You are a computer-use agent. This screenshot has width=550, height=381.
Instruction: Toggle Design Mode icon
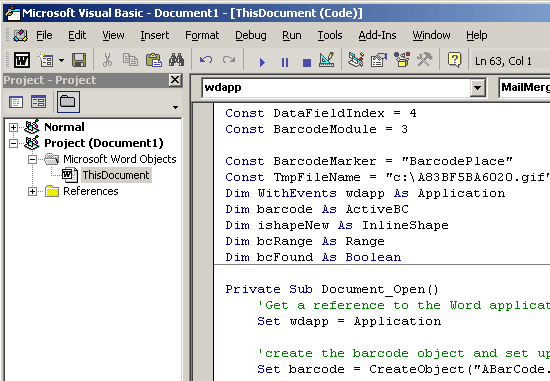327,60
